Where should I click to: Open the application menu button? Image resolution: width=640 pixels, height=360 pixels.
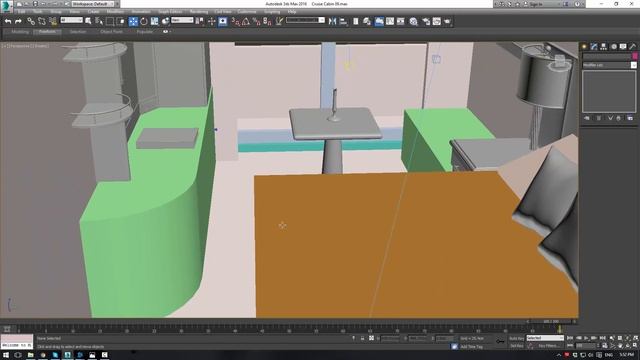[x=7, y=6]
